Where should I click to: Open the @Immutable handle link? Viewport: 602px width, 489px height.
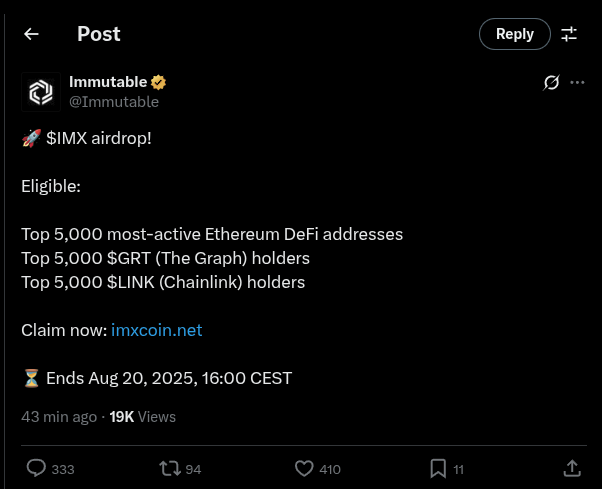tap(113, 101)
